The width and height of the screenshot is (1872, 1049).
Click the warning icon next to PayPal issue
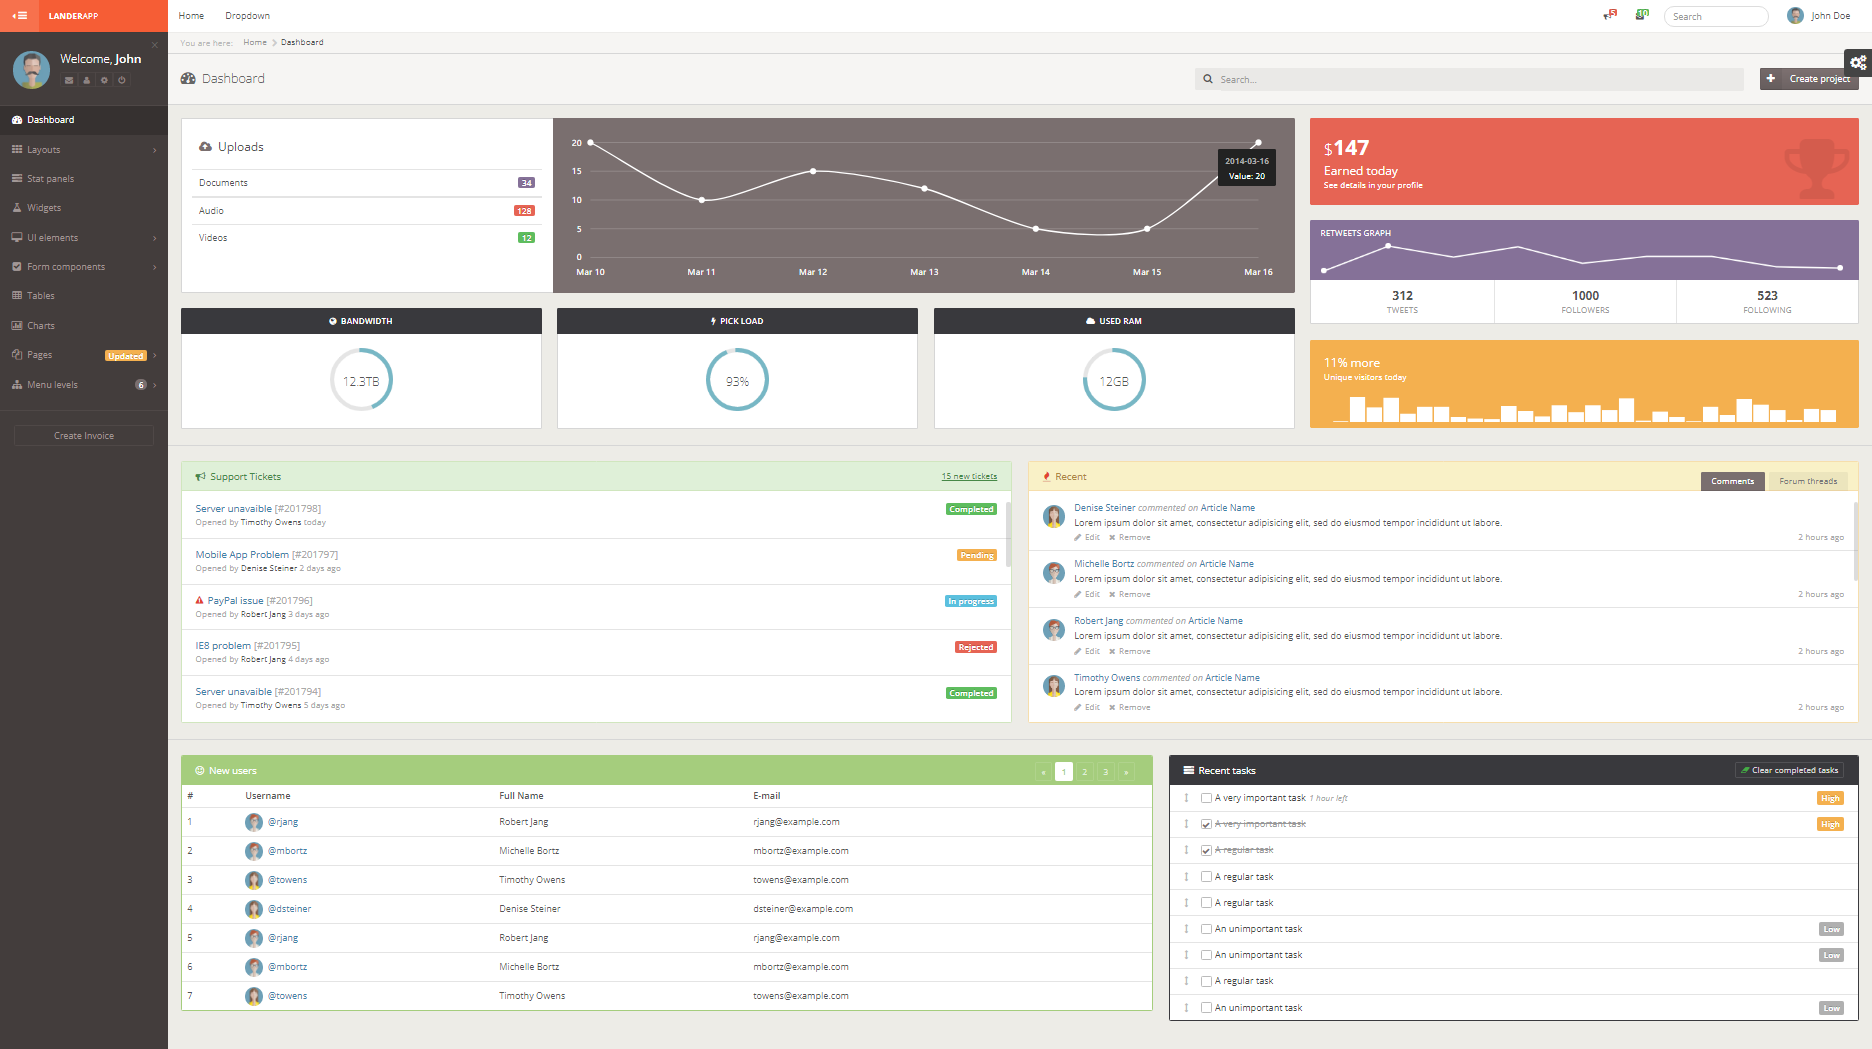coord(199,601)
